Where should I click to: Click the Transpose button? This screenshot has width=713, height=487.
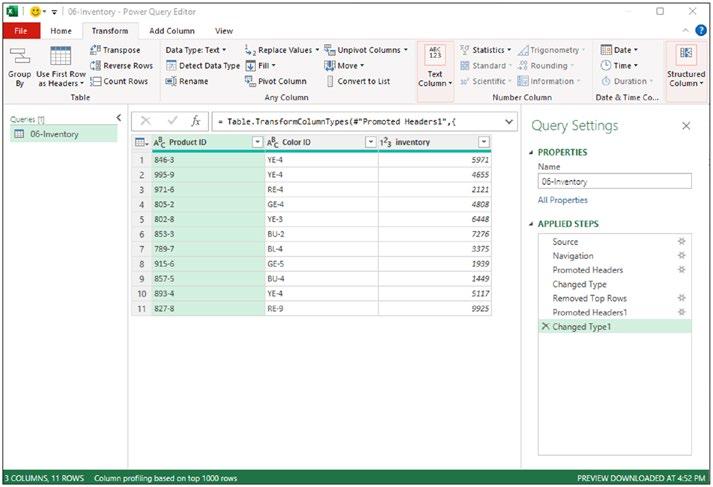point(121,50)
